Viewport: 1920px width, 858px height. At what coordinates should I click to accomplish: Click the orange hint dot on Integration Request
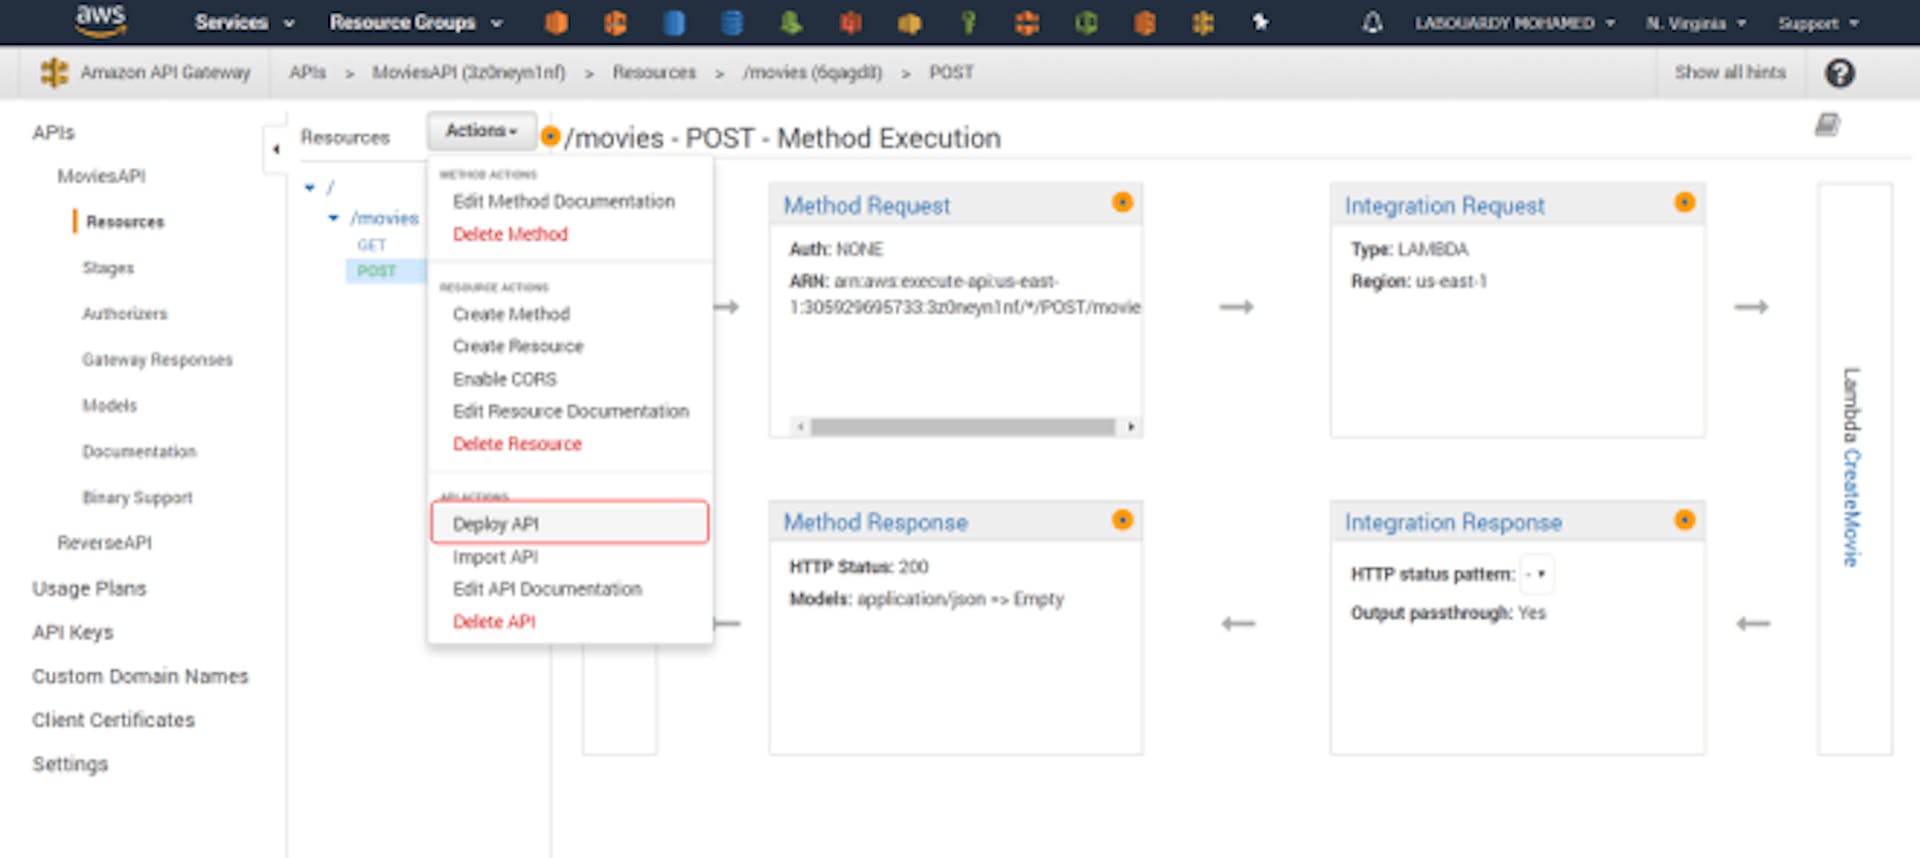click(1684, 202)
